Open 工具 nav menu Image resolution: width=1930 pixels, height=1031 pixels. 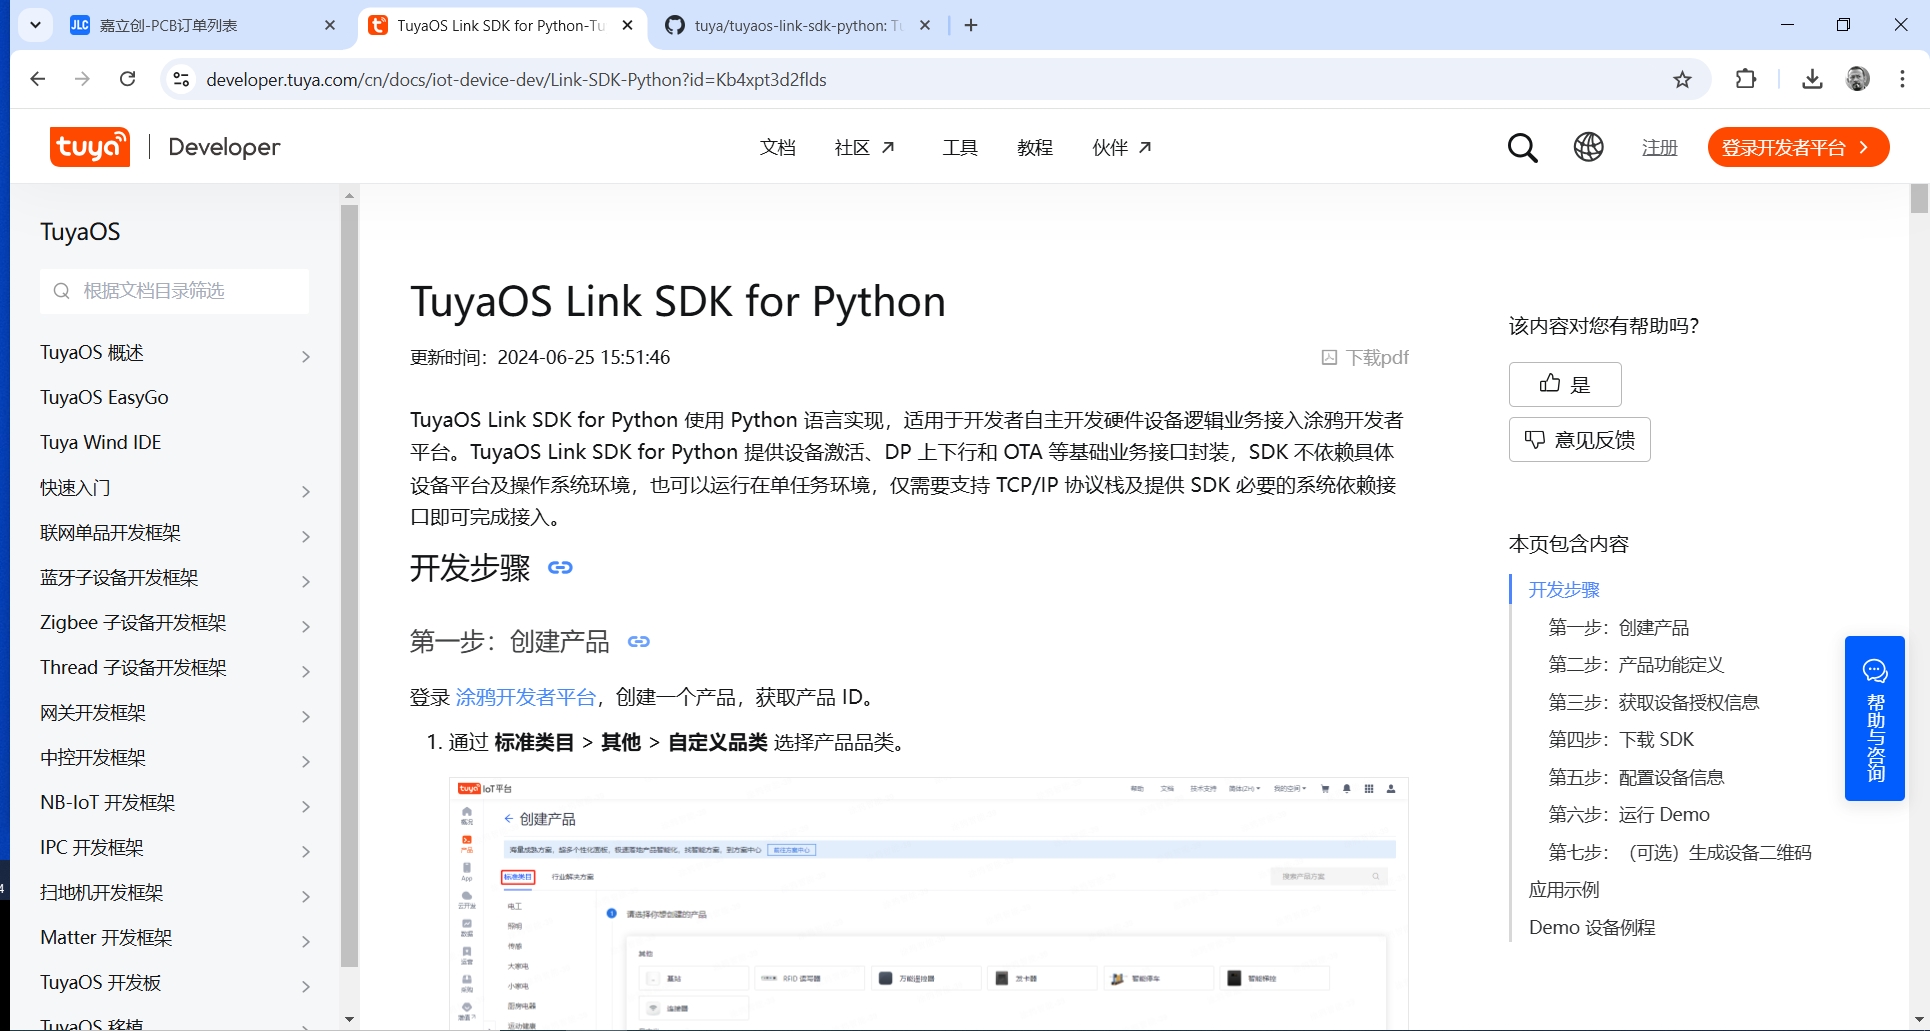[960, 148]
